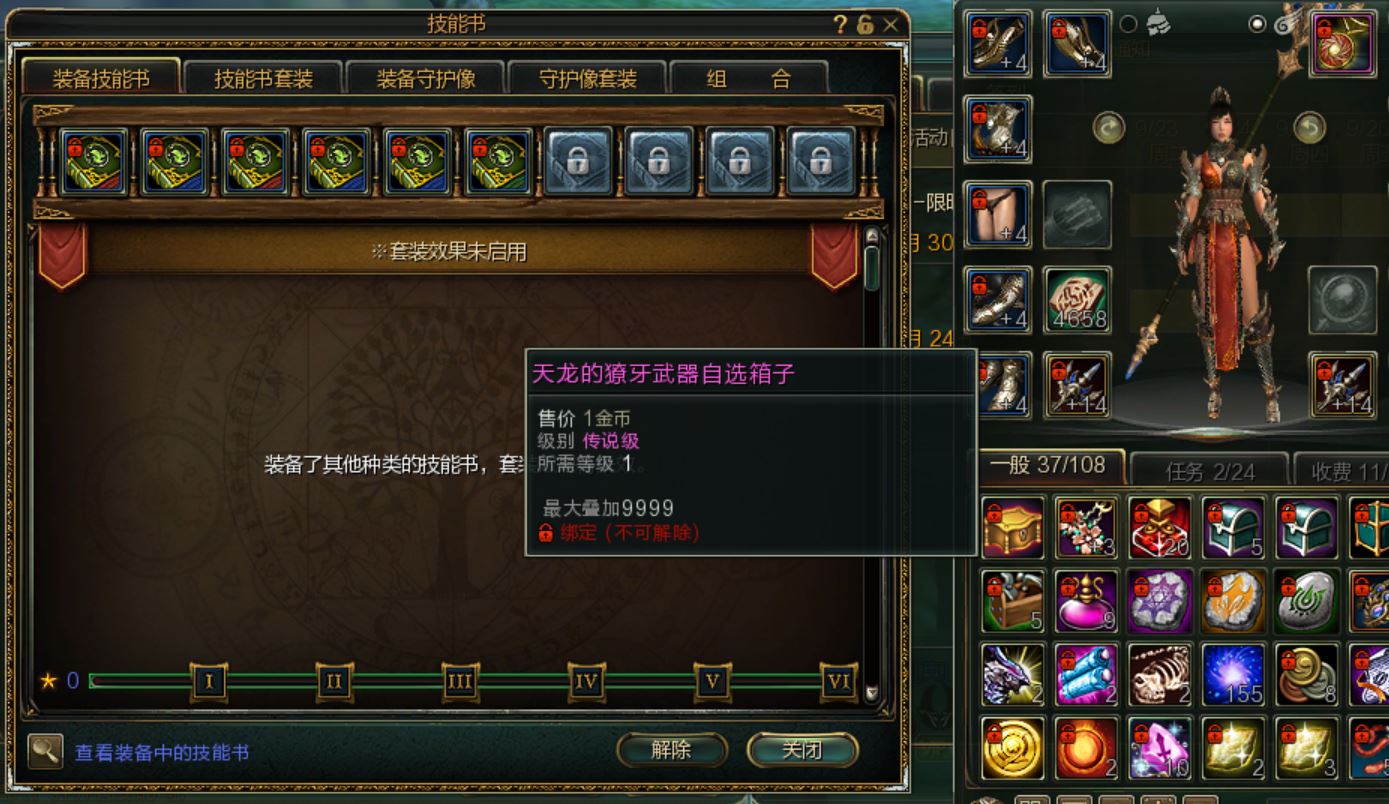This screenshot has height=804, width=1389.
Task: Click the magnifier icon beside 查看装备中的技能书
Action: tap(45, 751)
